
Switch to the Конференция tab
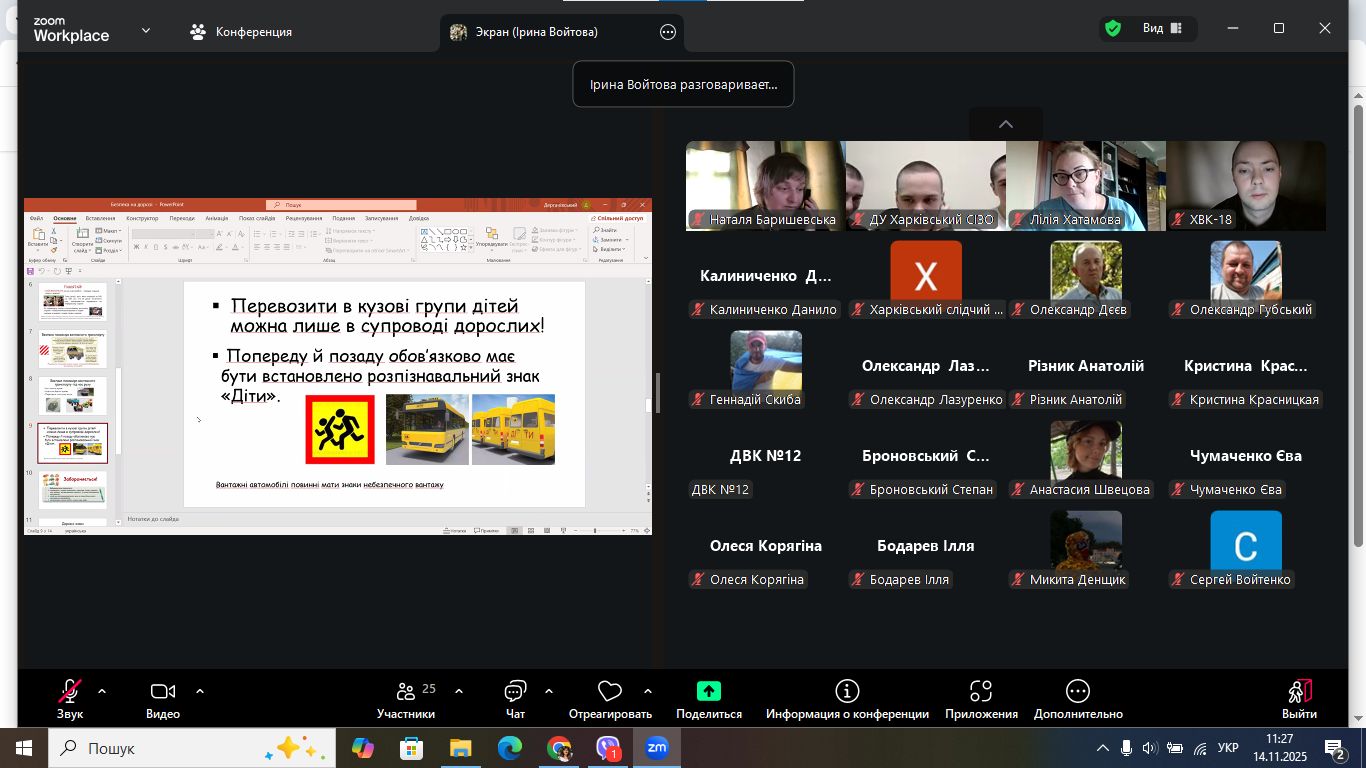point(241,32)
